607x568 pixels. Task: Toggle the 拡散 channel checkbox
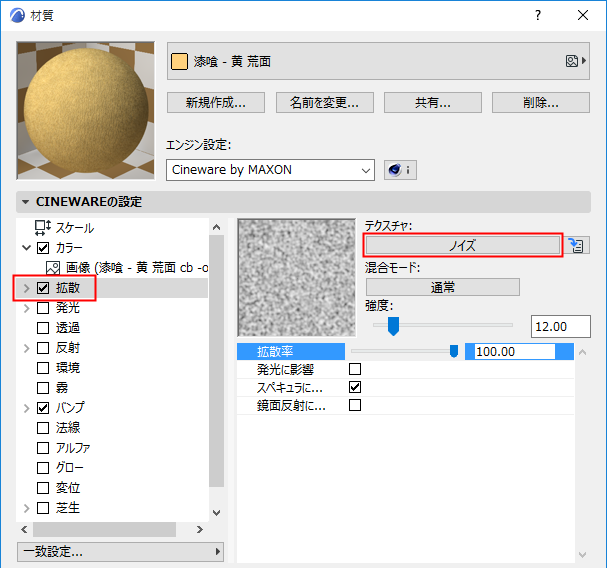pos(43,288)
